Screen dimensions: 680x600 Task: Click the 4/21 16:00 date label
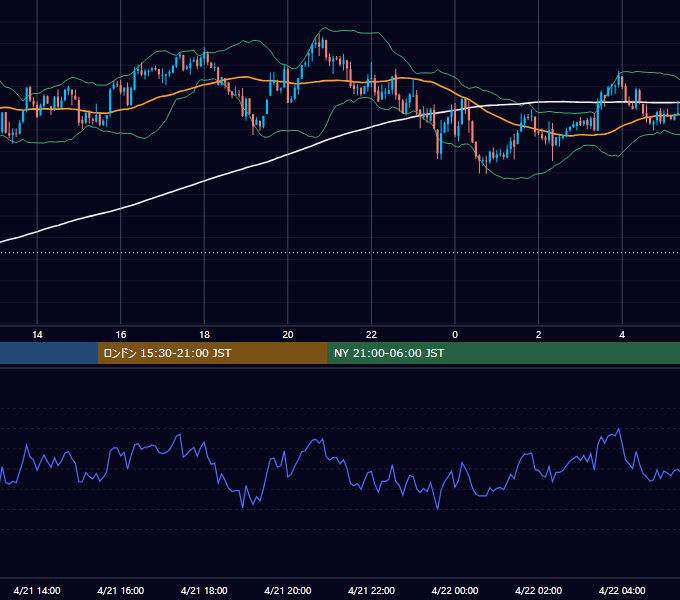tap(121, 590)
